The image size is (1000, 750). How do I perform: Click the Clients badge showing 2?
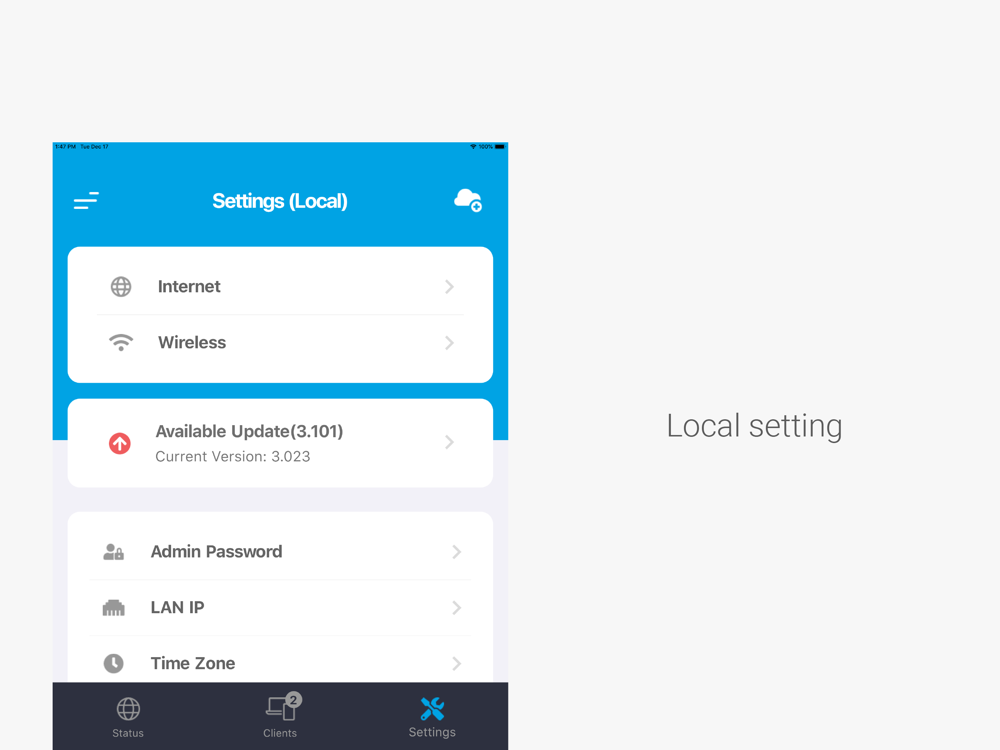293,700
